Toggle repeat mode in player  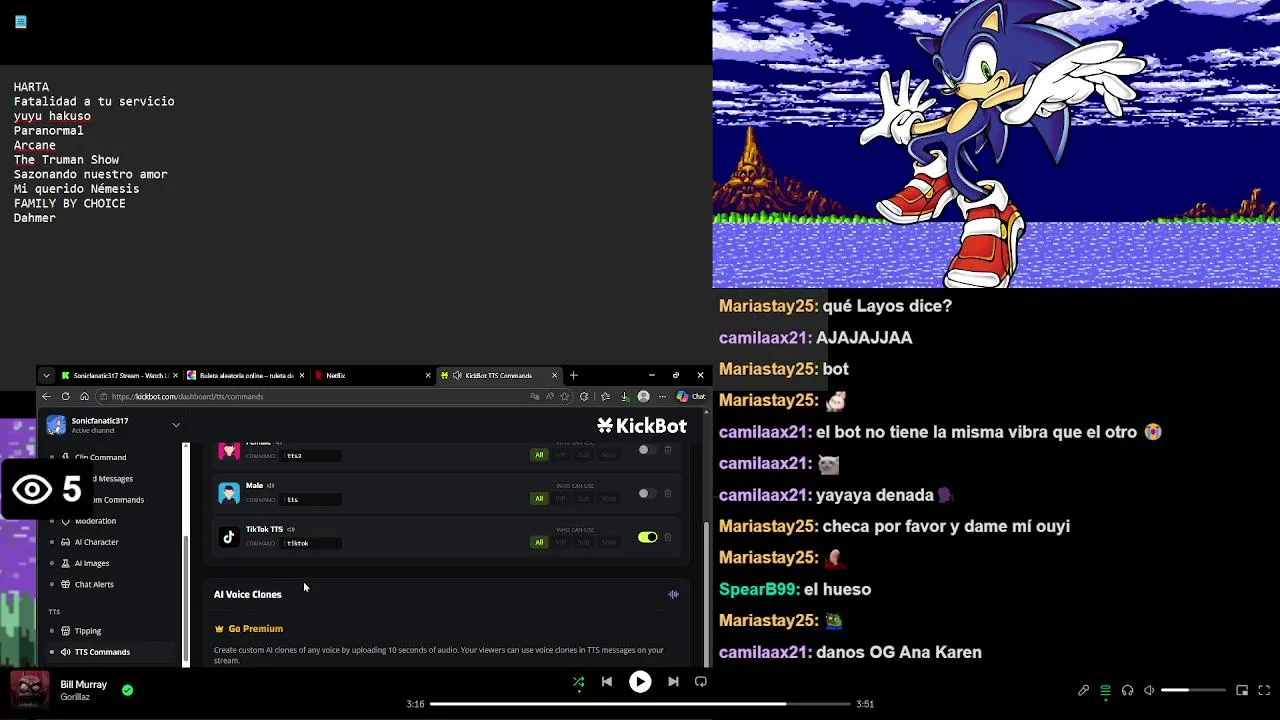[x=701, y=682]
